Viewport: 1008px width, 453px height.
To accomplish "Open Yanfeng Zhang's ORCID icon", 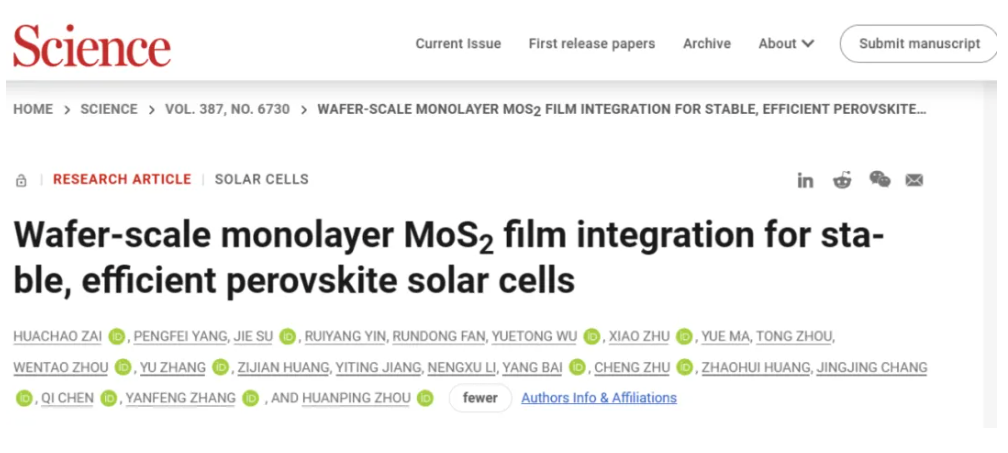I will coord(251,398).
